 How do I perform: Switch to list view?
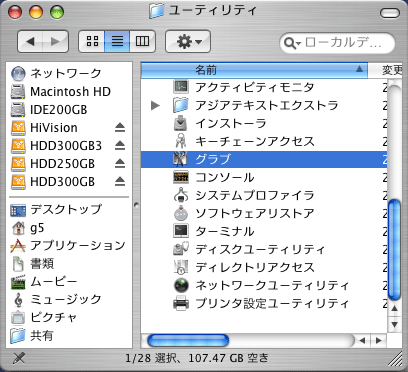(117, 41)
